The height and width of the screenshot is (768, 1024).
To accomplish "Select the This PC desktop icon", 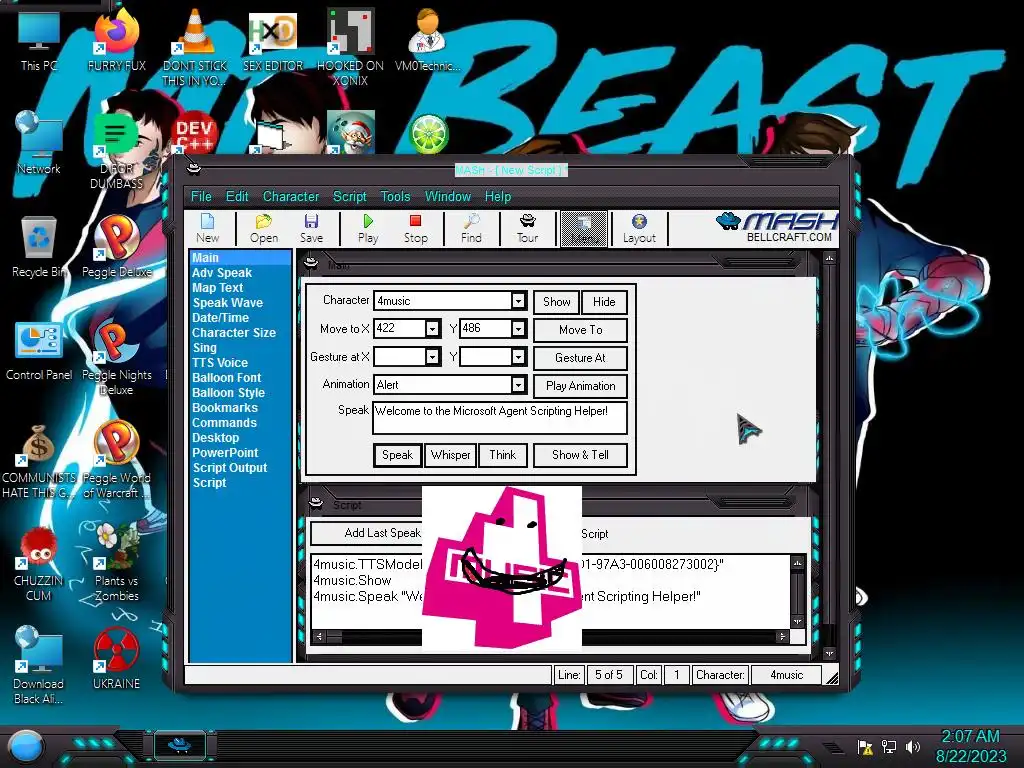I will (39, 40).
